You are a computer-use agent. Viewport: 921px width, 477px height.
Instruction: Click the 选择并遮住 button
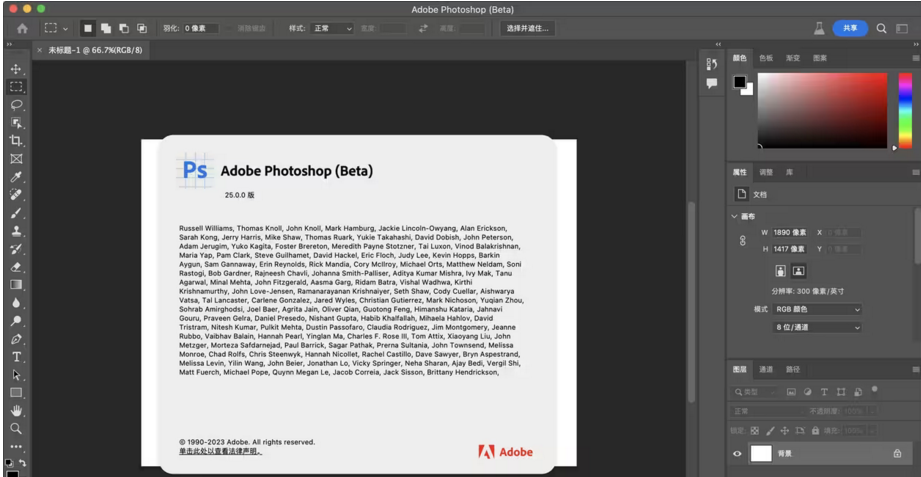(x=527, y=28)
